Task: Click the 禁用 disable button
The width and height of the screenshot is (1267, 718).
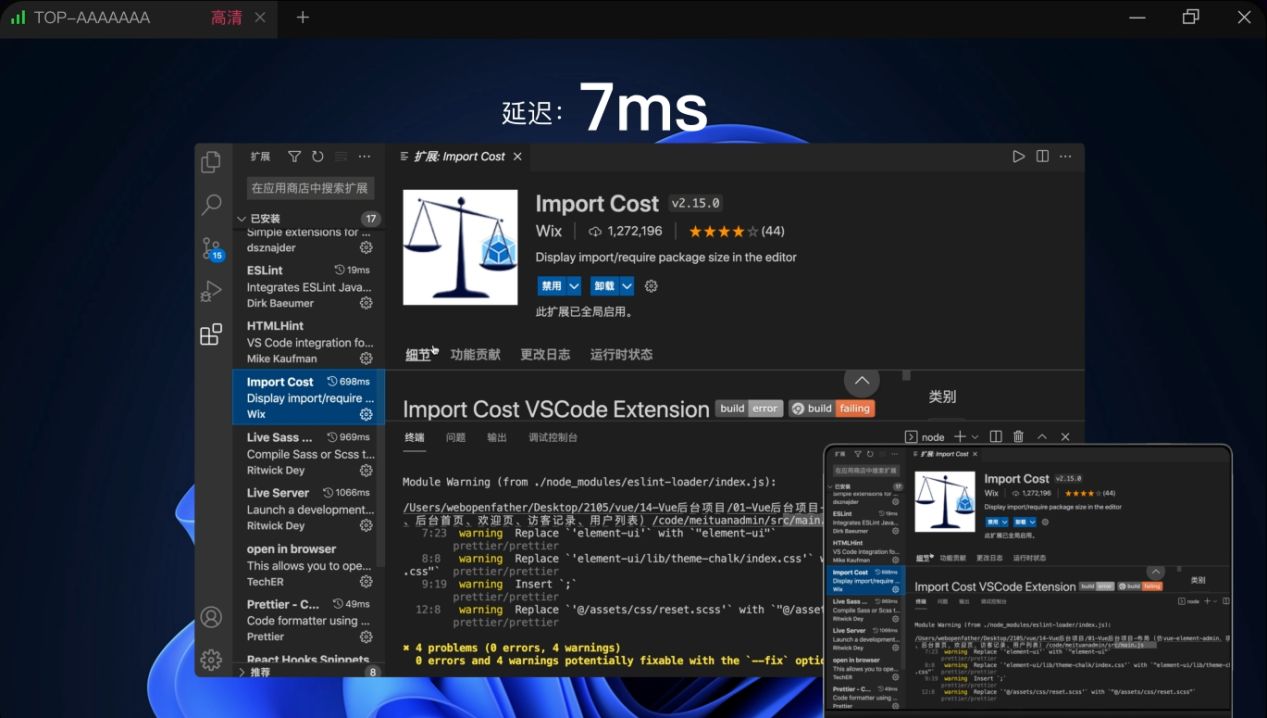Action: (552, 286)
